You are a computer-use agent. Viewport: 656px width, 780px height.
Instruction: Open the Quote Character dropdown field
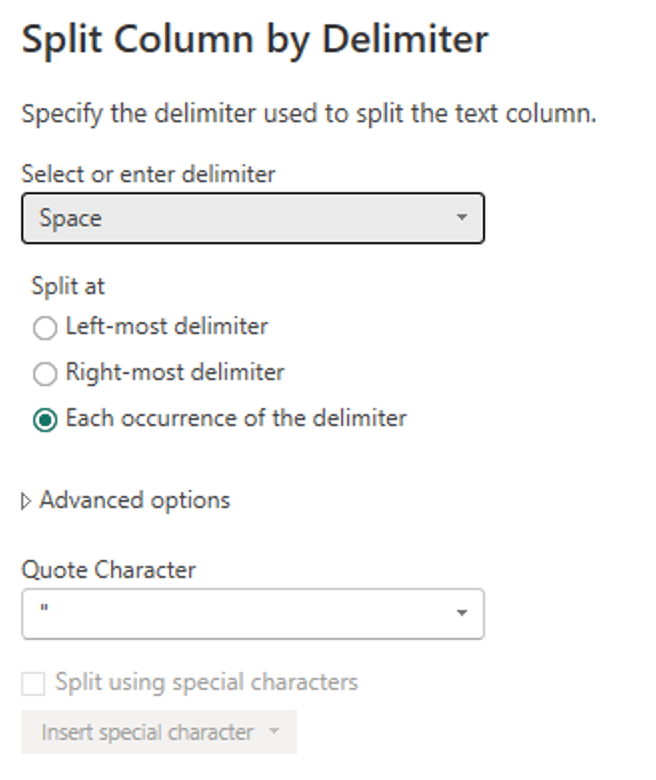pos(253,614)
